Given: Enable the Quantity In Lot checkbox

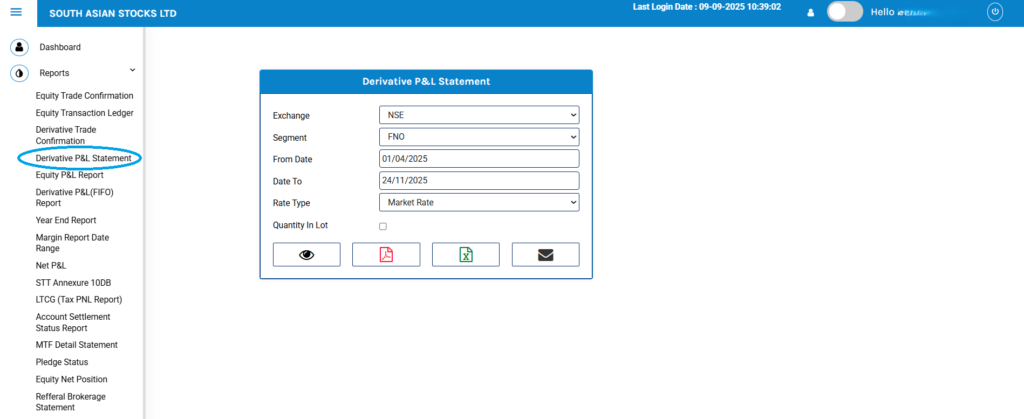Looking at the screenshot, I should tap(383, 226).
